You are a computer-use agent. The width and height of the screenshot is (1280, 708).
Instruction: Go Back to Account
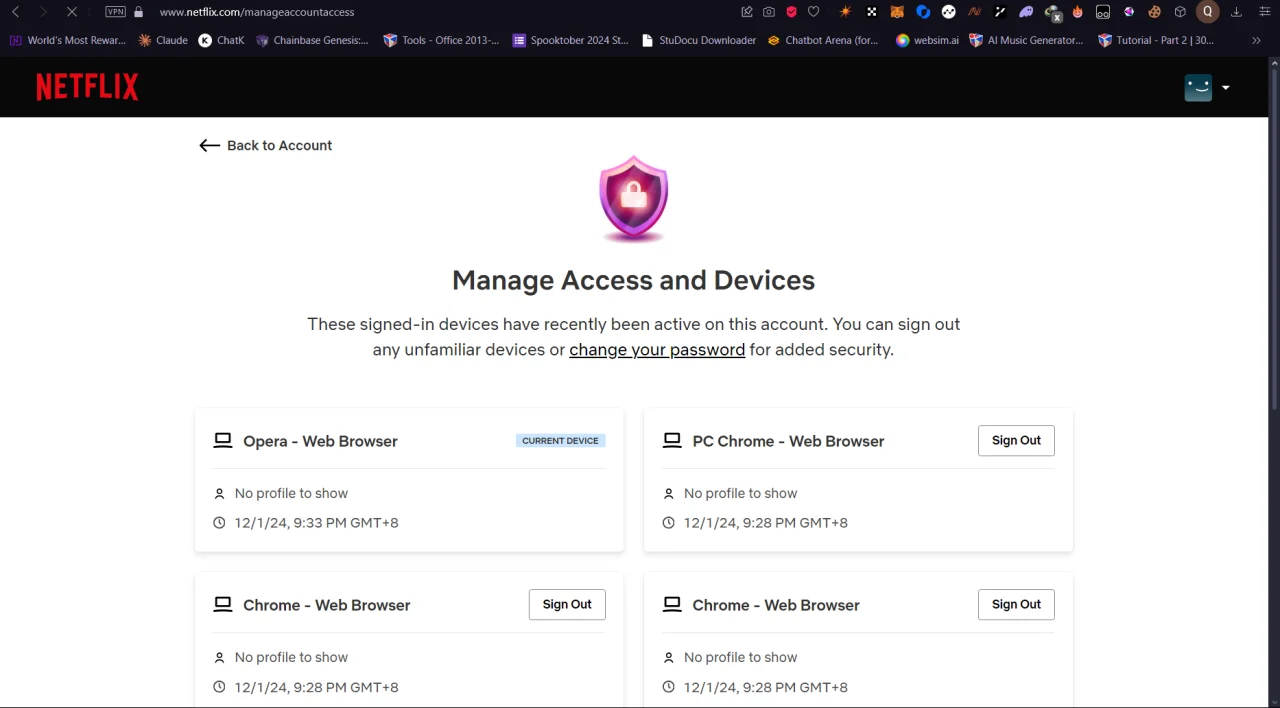(265, 145)
